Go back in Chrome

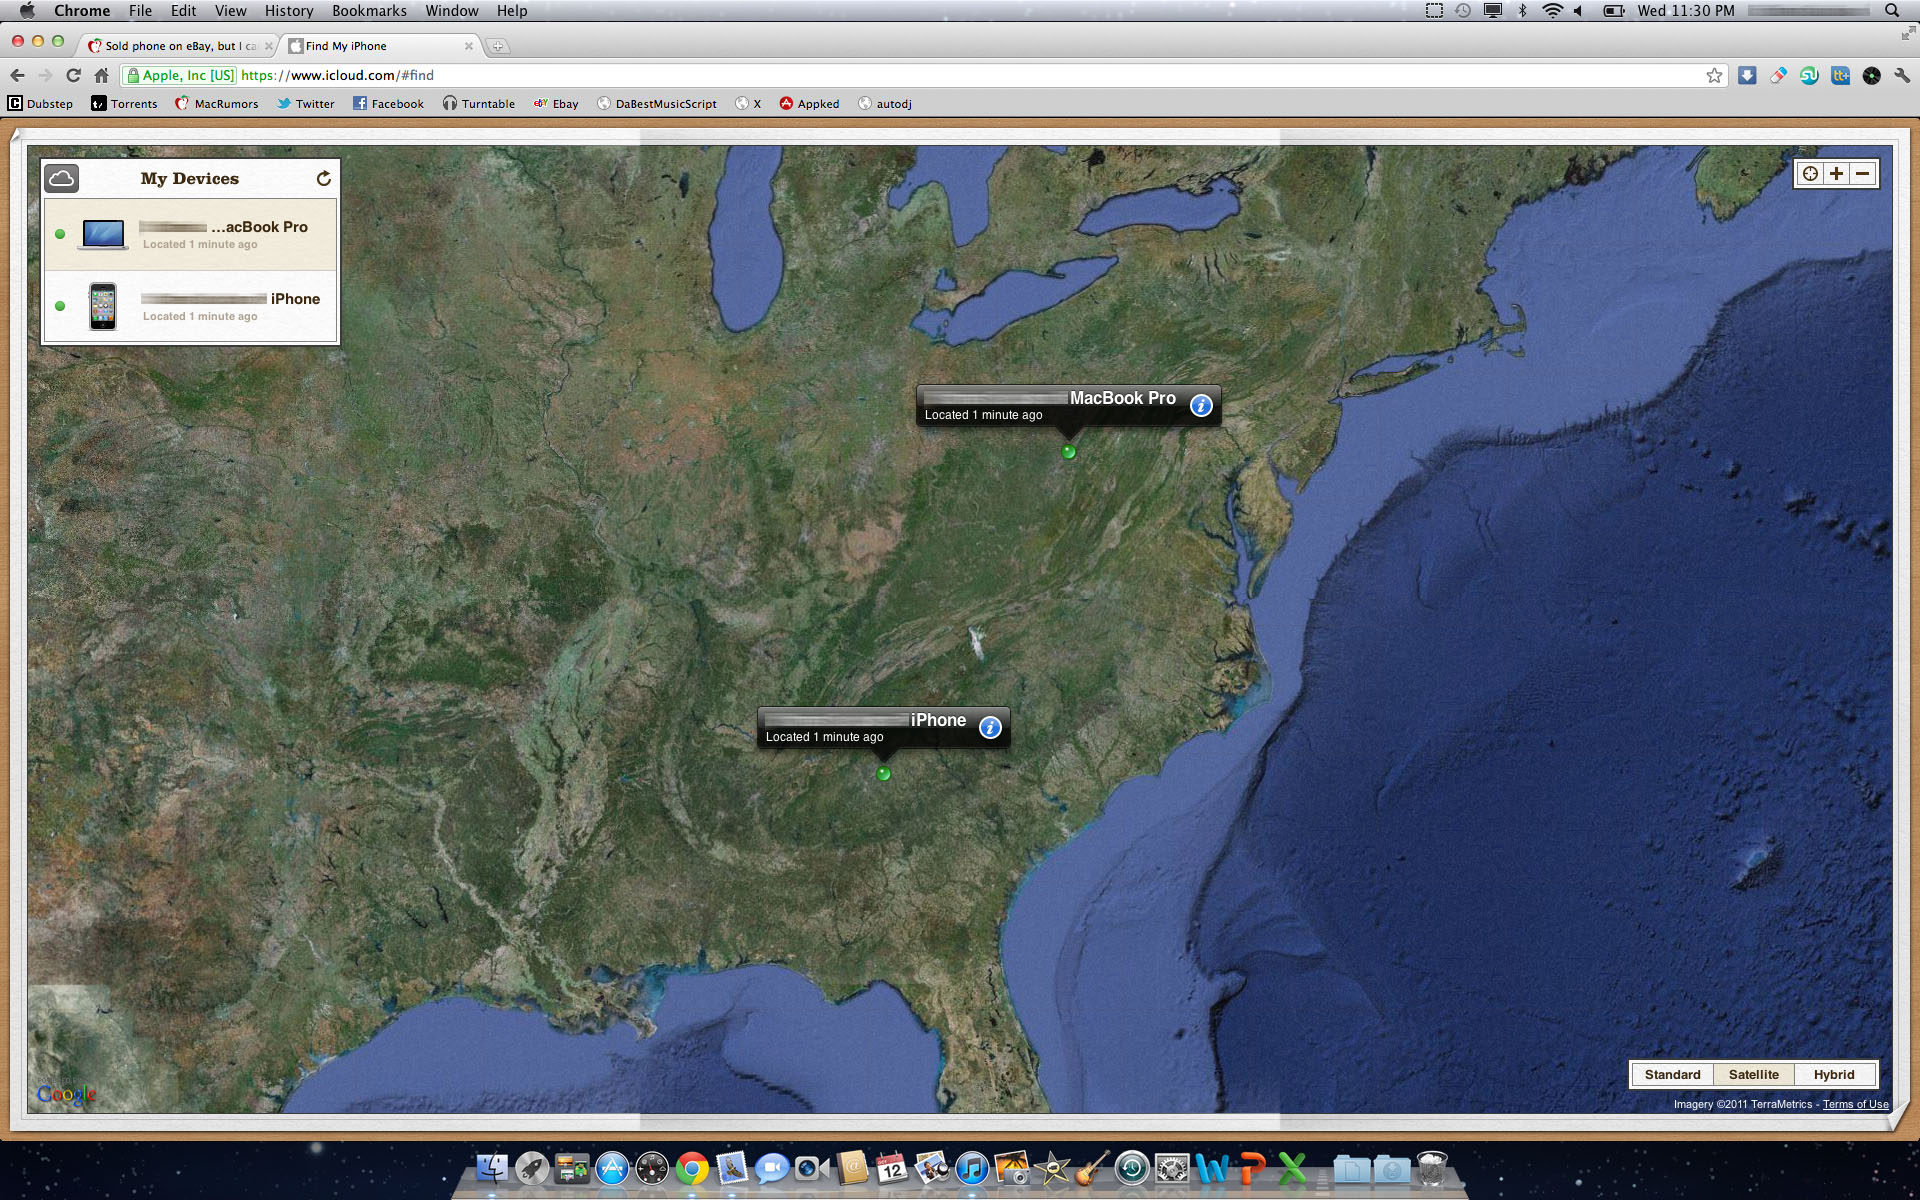click(x=17, y=75)
